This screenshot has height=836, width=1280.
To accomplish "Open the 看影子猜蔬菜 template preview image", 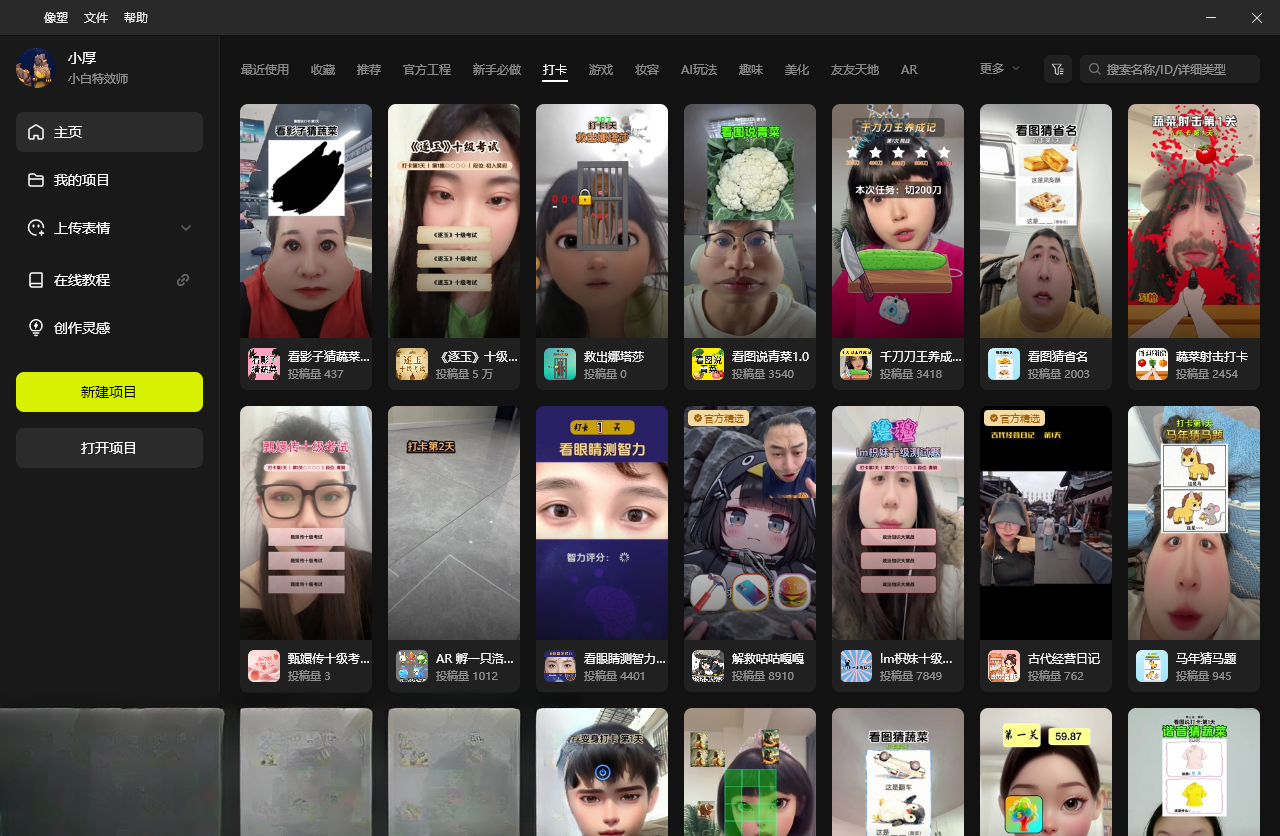I will [x=306, y=221].
